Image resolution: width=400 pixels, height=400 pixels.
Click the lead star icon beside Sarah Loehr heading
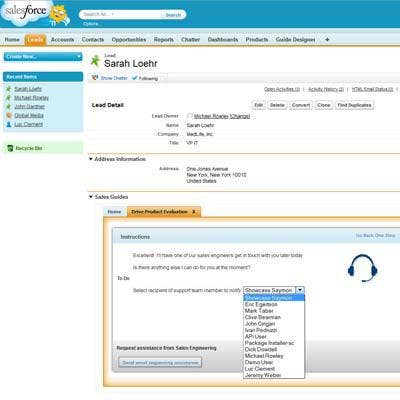(x=95, y=61)
